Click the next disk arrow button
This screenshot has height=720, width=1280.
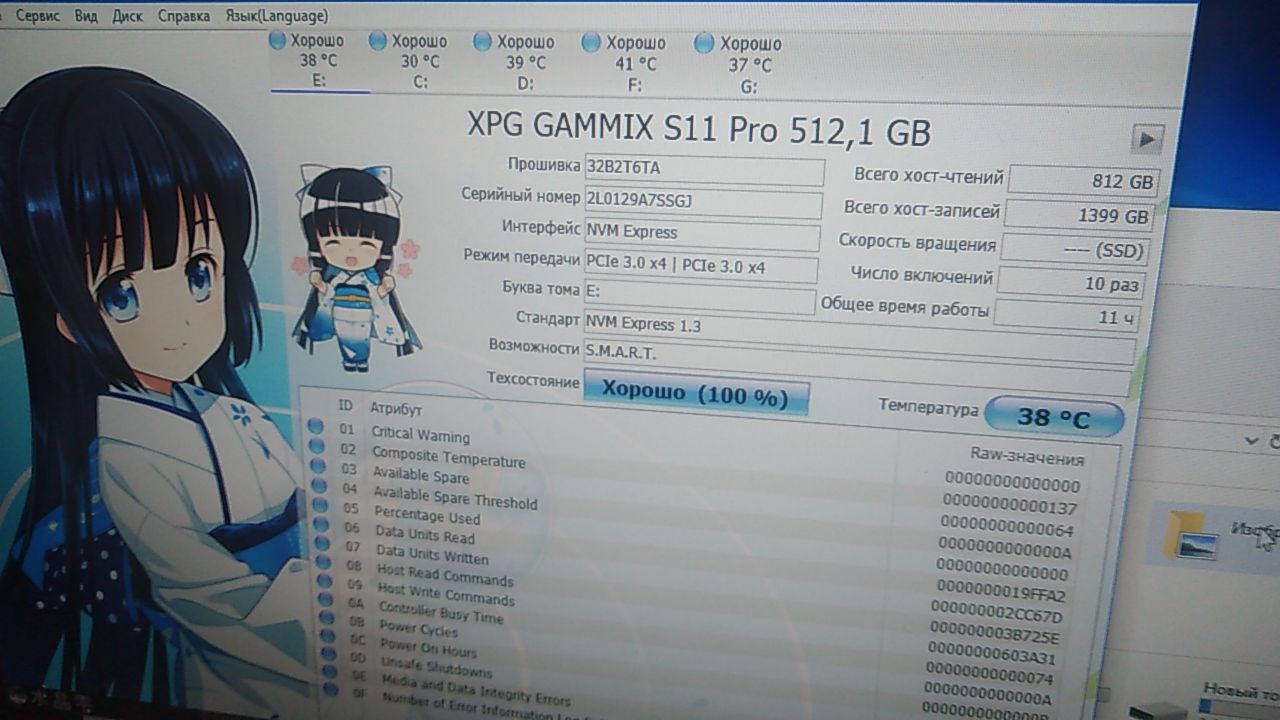coord(1147,139)
